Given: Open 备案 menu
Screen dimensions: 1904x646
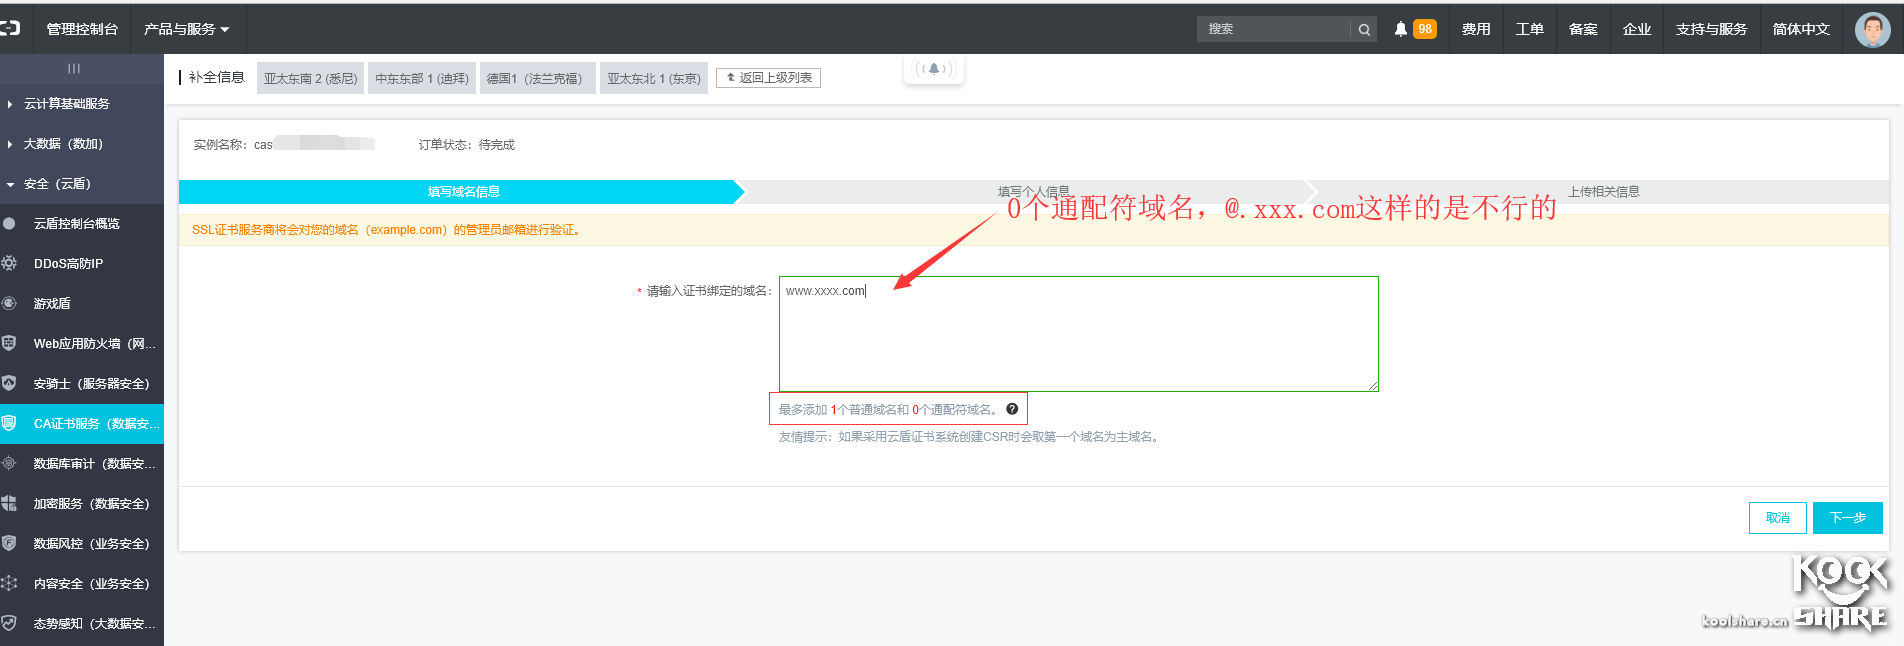Looking at the screenshot, I should coord(1583,29).
